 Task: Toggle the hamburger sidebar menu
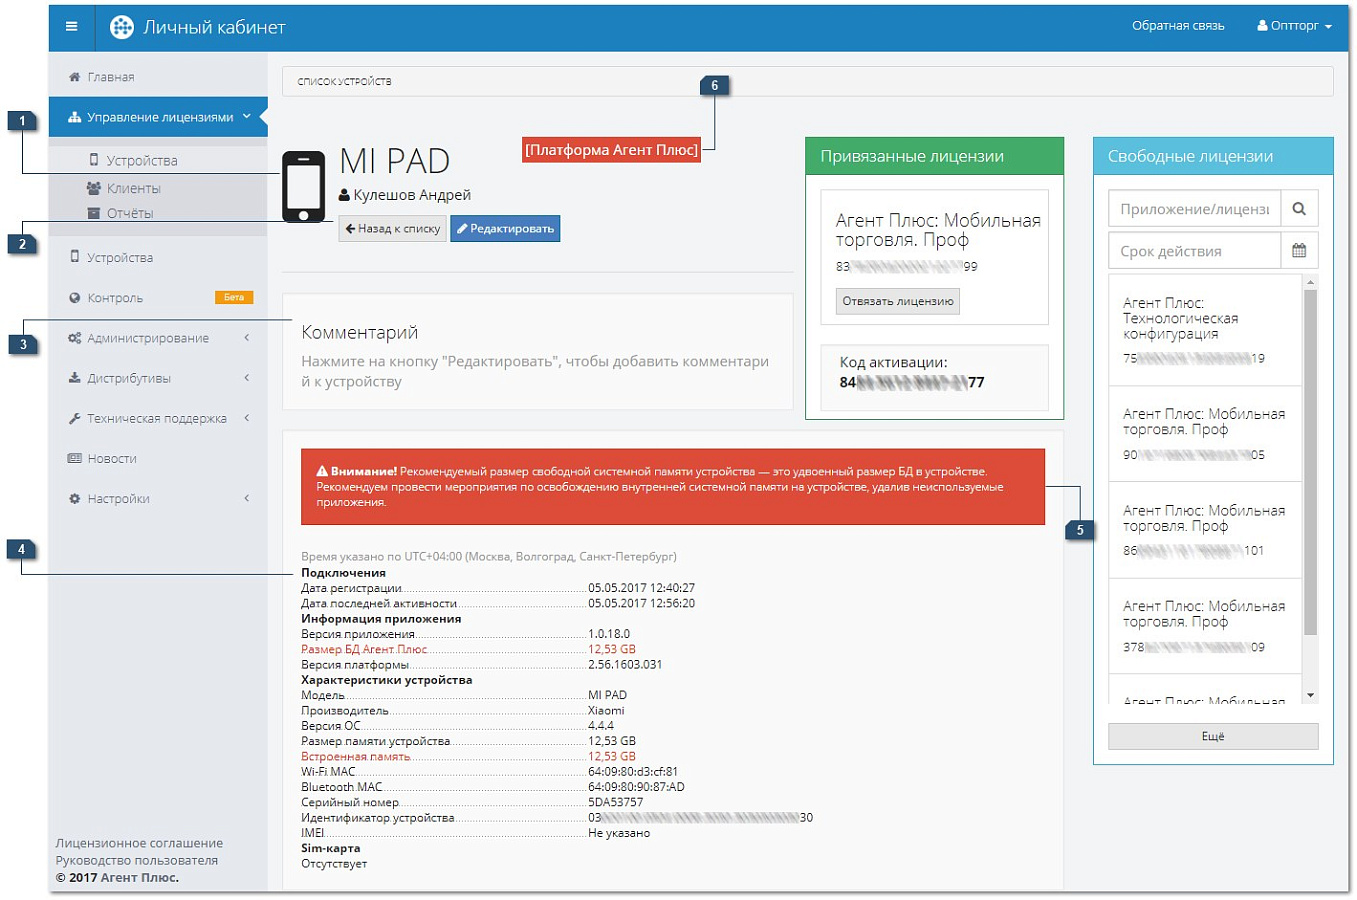[71, 26]
